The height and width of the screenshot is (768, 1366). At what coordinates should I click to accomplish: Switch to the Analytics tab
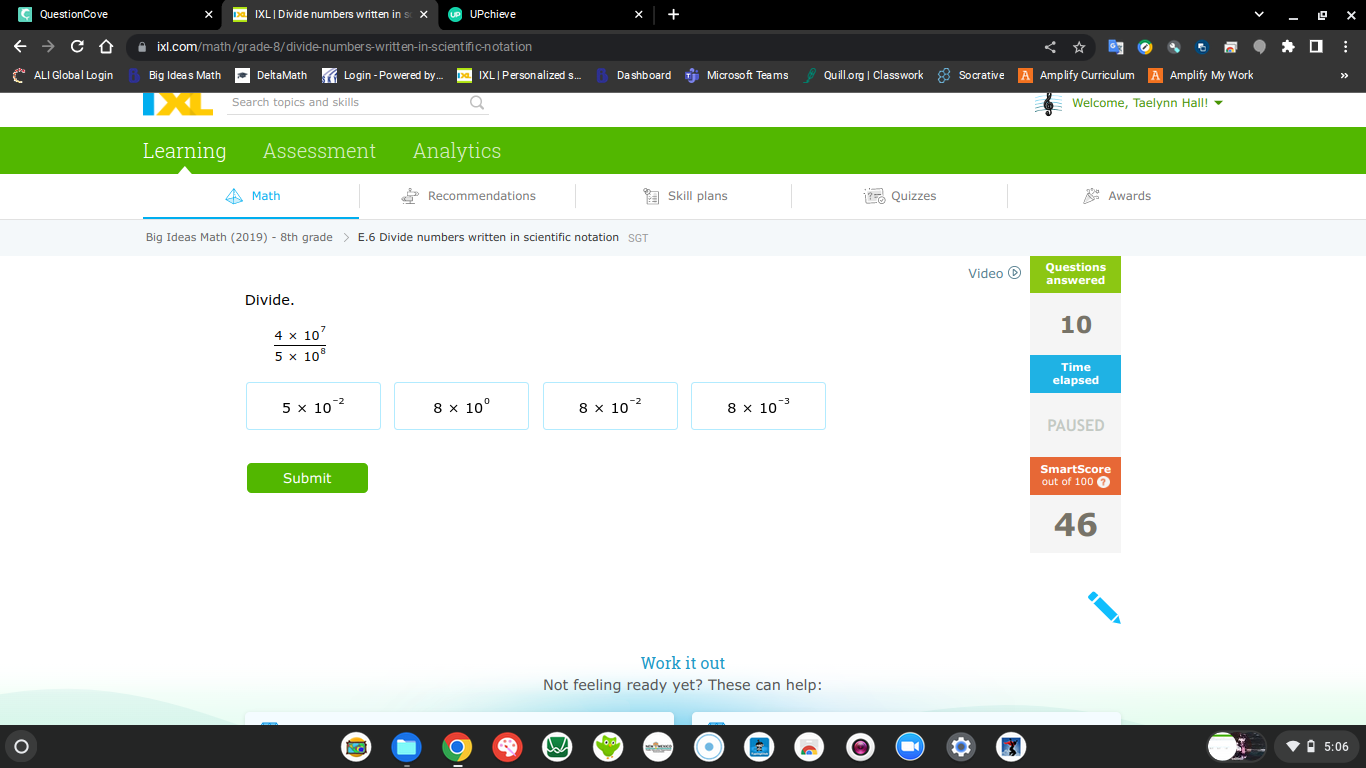pyautogui.click(x=457, y=151)
